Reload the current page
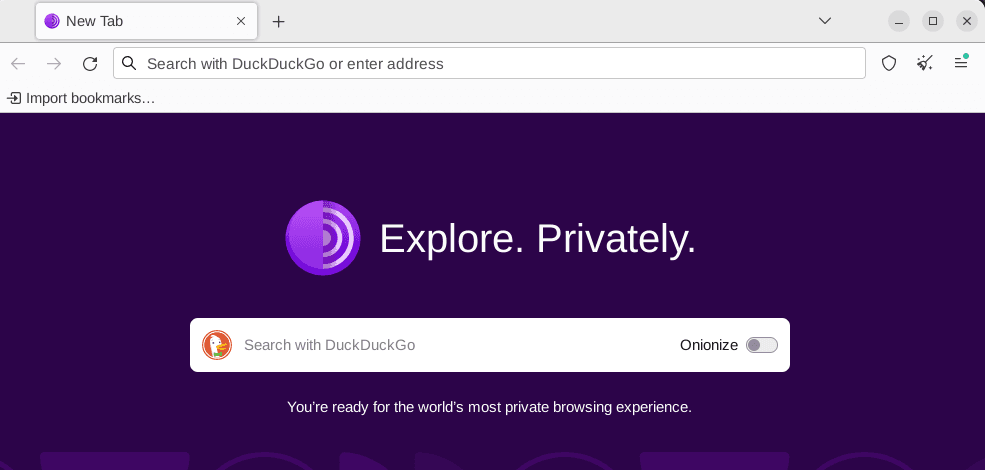 90,63
